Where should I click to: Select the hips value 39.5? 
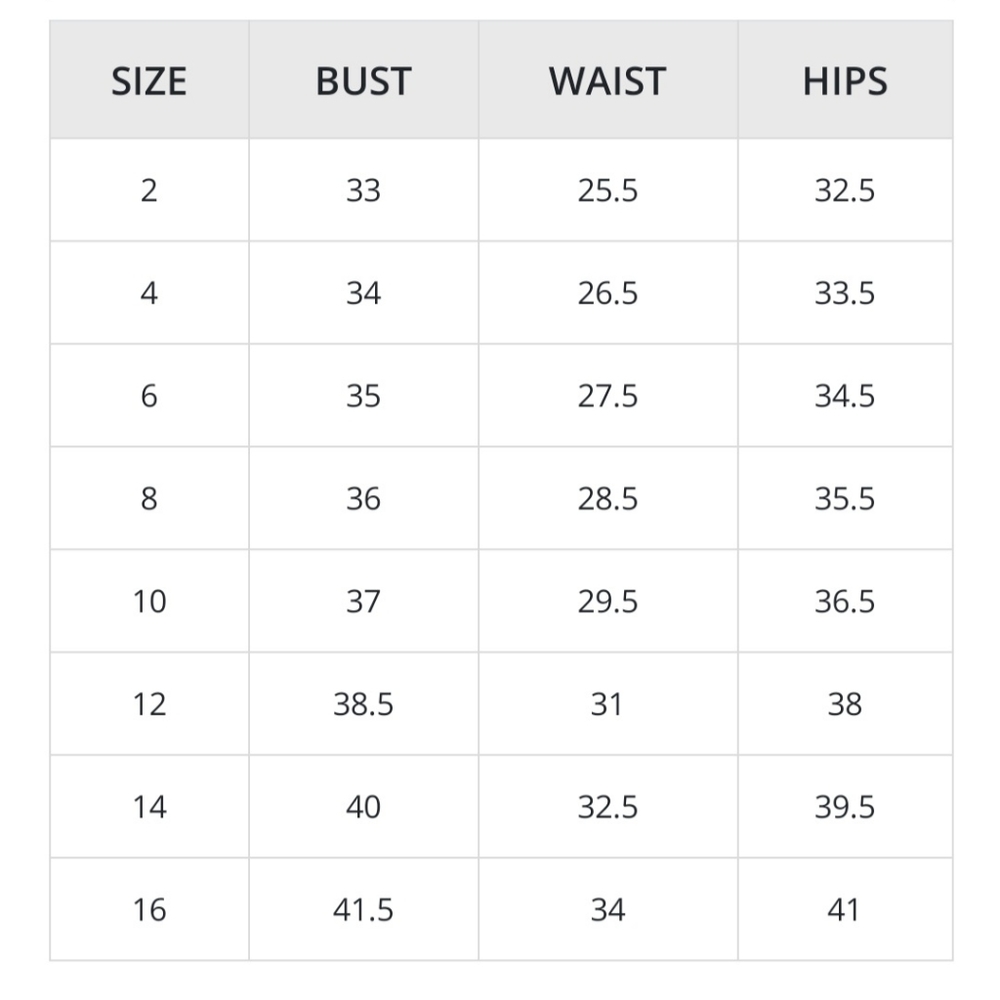(845, 807)
